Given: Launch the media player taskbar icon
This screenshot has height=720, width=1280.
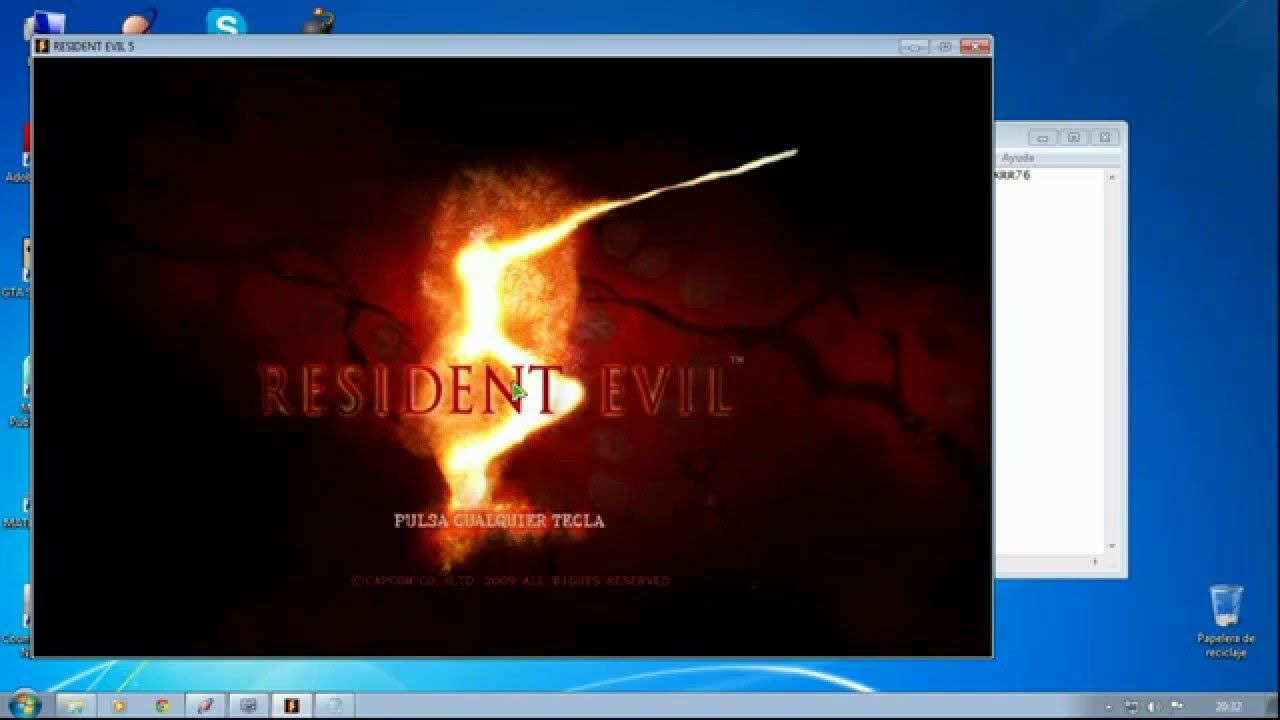Looking at the screenshot, I should (x=119, y=705).
